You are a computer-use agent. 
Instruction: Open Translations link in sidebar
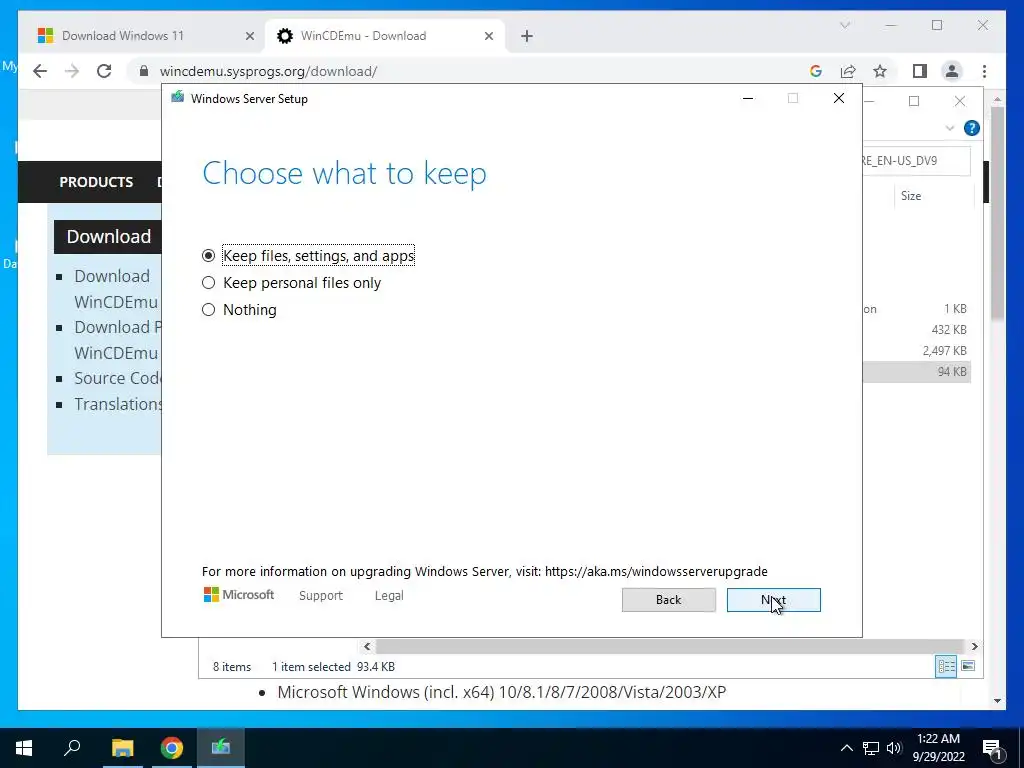(118, 404)
